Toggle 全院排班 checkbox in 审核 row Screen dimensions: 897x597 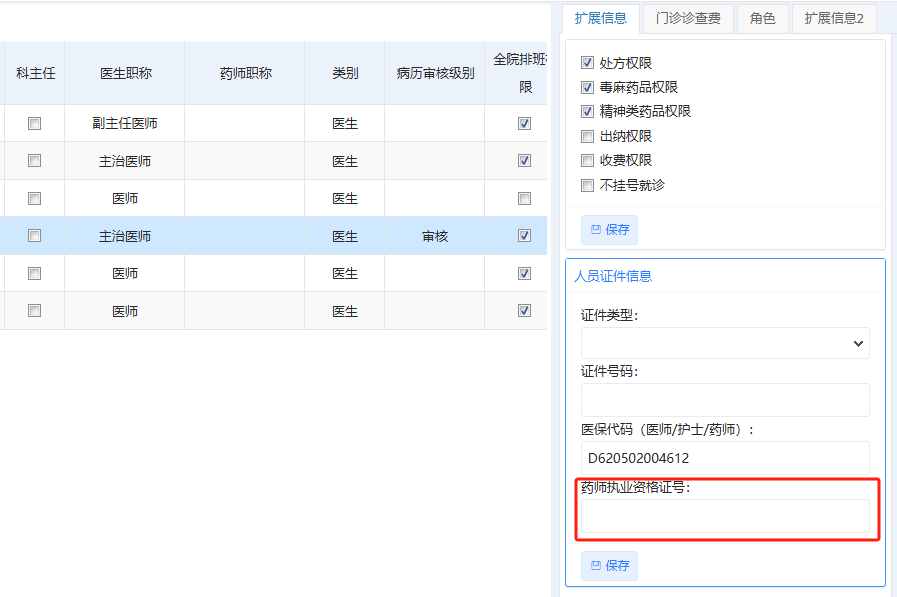click(x=524, y=236)
